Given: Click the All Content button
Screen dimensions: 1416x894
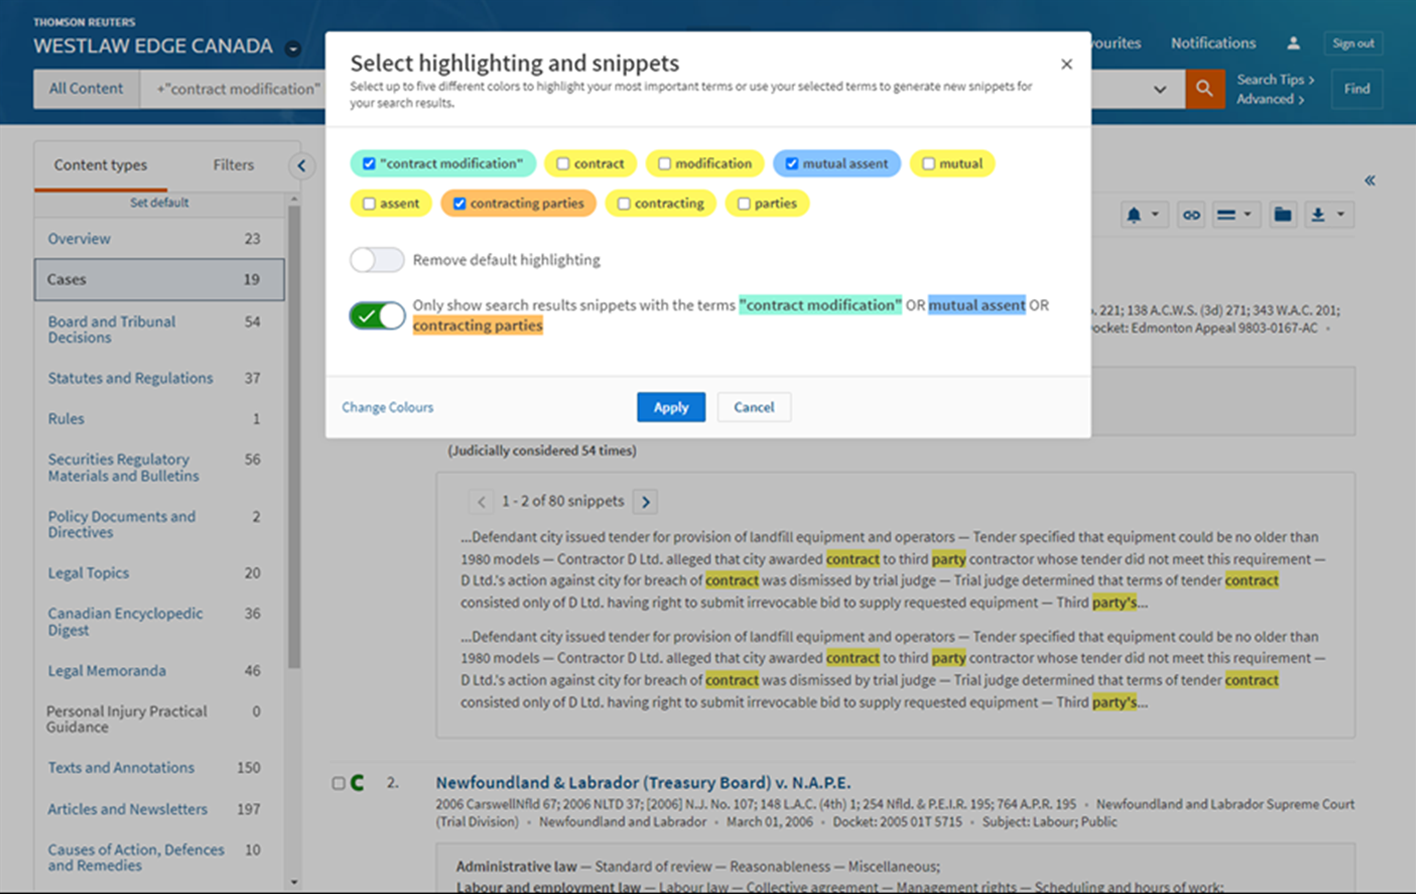Looking at the screenshot, I should click(86, 89).
